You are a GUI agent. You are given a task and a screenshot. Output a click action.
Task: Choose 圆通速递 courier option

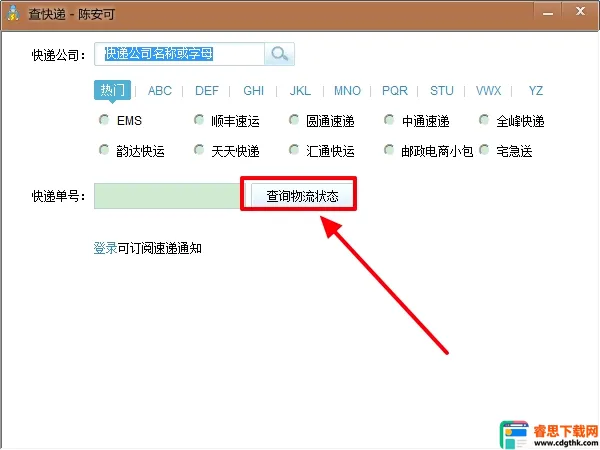coord(293,120)
